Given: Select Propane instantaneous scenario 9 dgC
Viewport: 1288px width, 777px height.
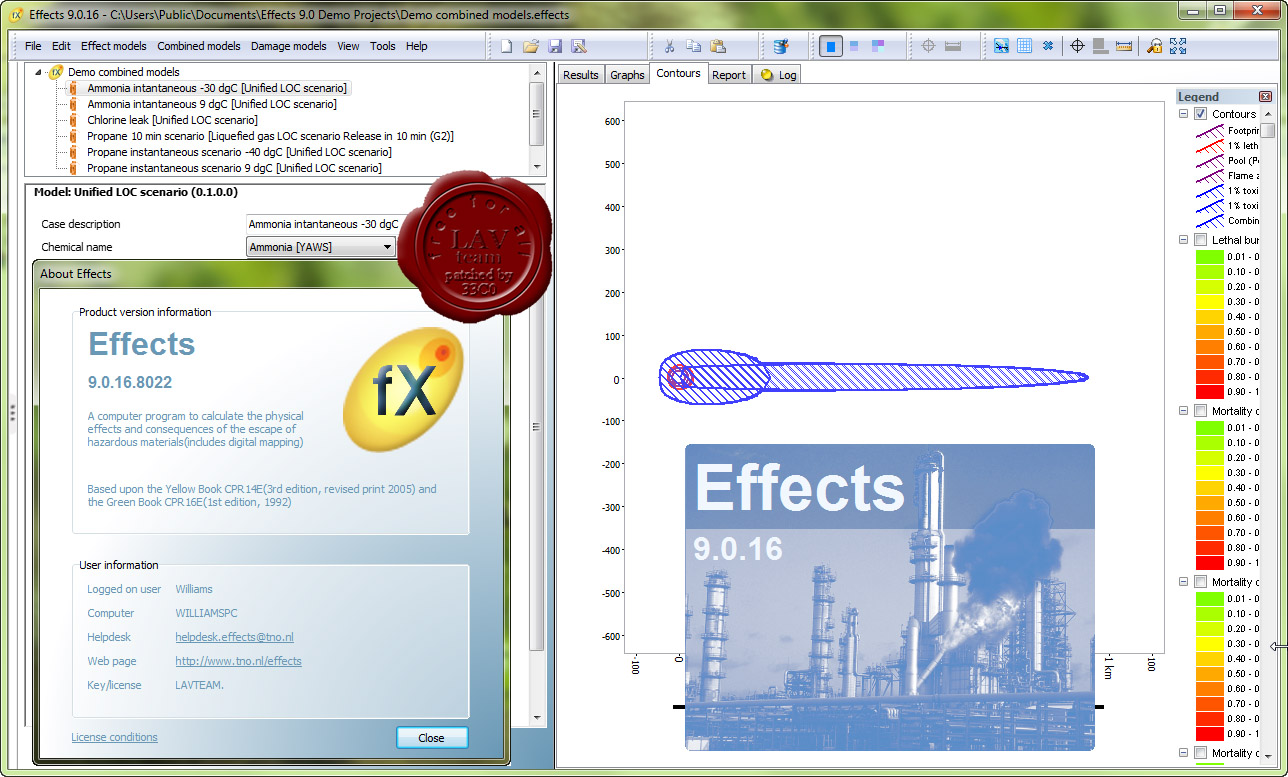Looking at the screenshot, I should (x=234, y=168).
